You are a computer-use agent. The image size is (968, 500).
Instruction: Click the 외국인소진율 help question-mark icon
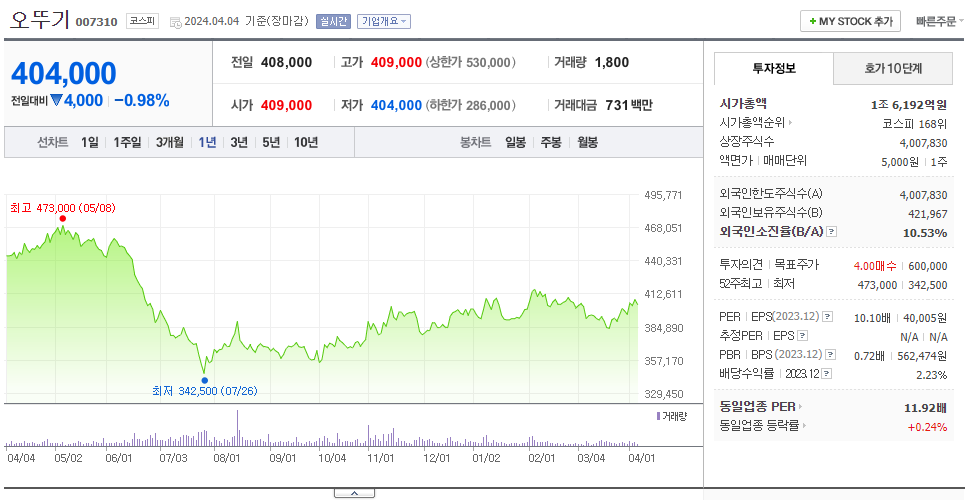[x=832, y=232]
